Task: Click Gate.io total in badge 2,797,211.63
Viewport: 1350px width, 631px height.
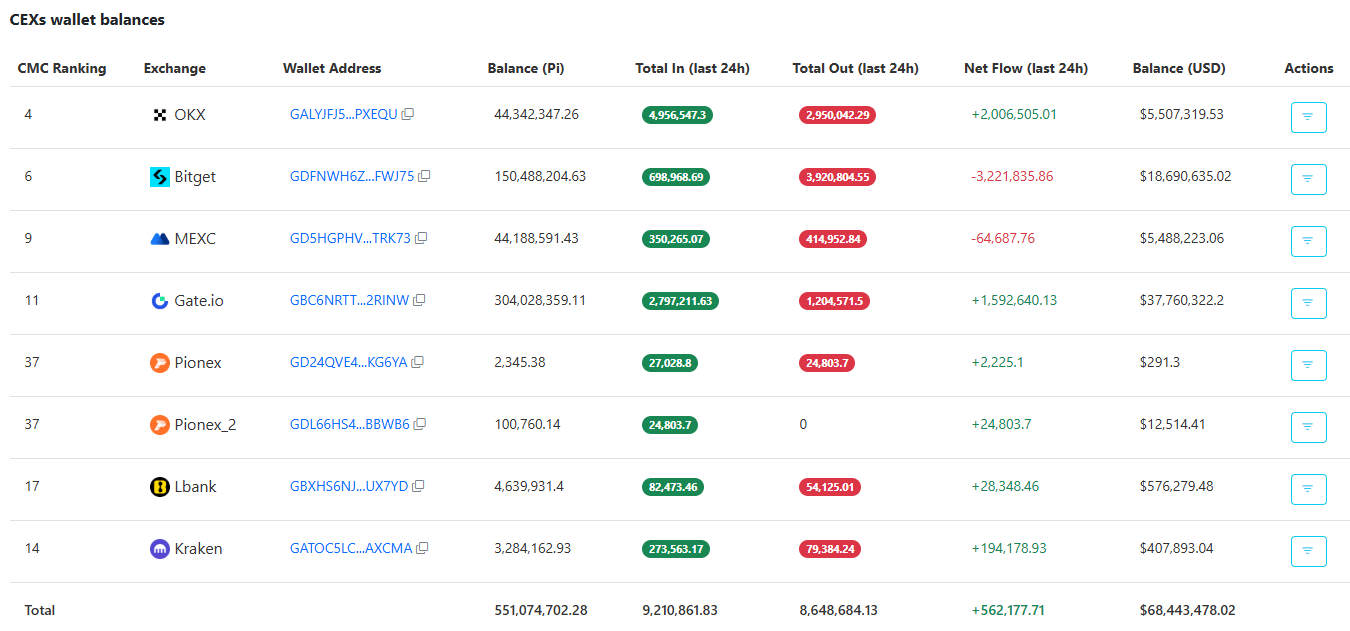Action: [x=680, y=301]
